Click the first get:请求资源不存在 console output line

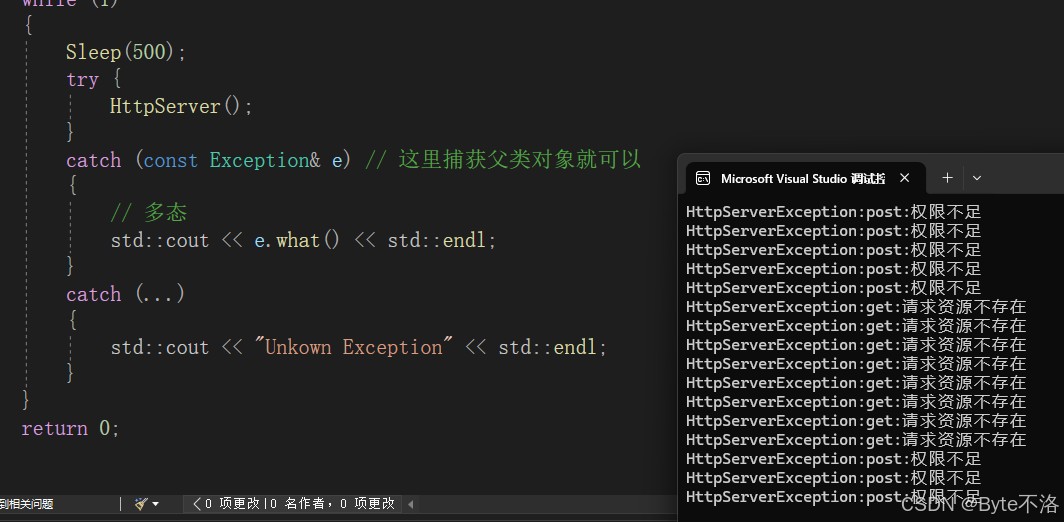(856, 307)
